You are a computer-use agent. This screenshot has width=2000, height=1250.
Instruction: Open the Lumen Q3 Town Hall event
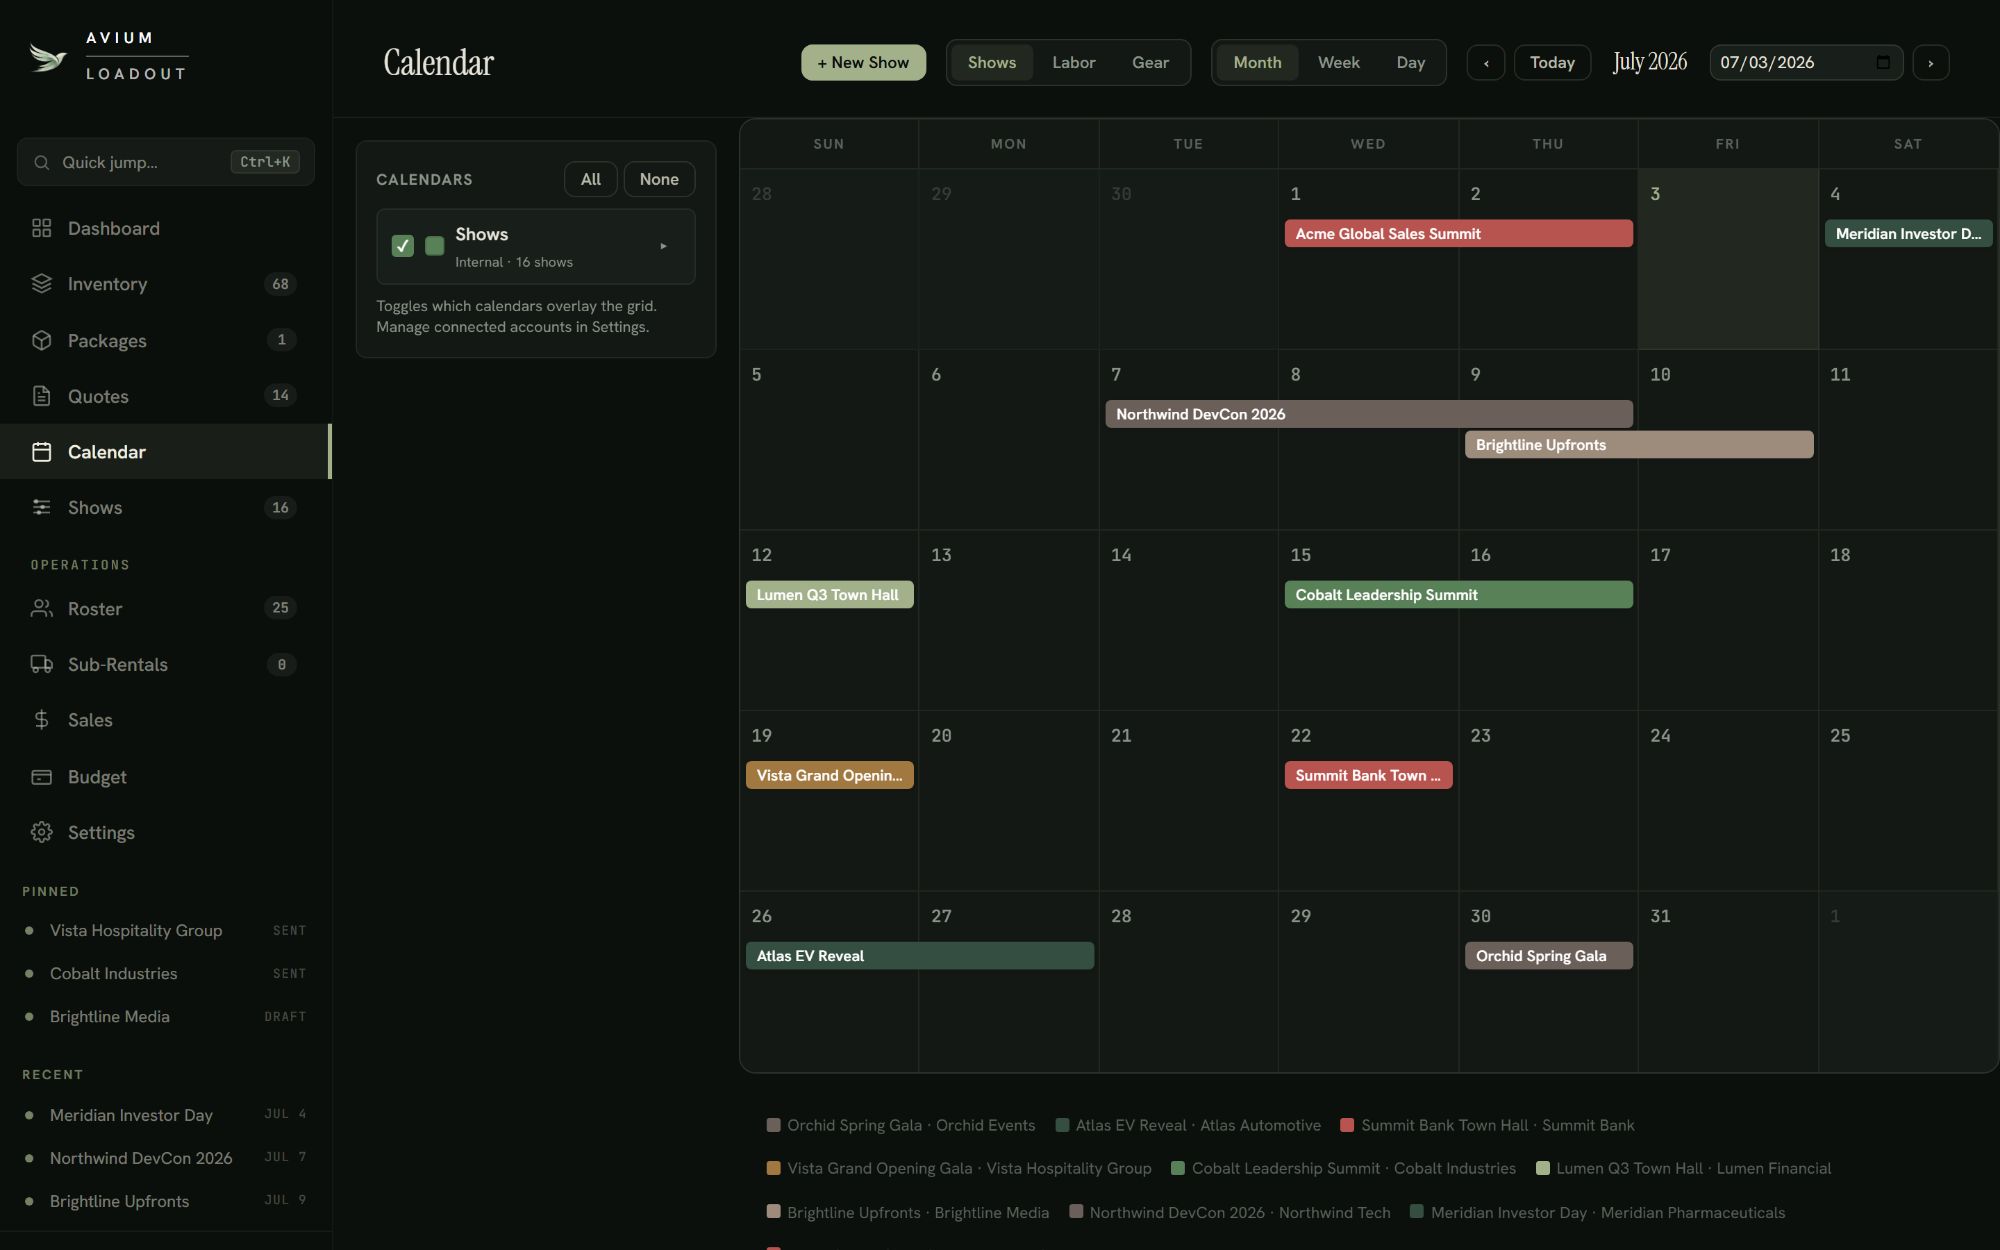[x=830, y=594]
